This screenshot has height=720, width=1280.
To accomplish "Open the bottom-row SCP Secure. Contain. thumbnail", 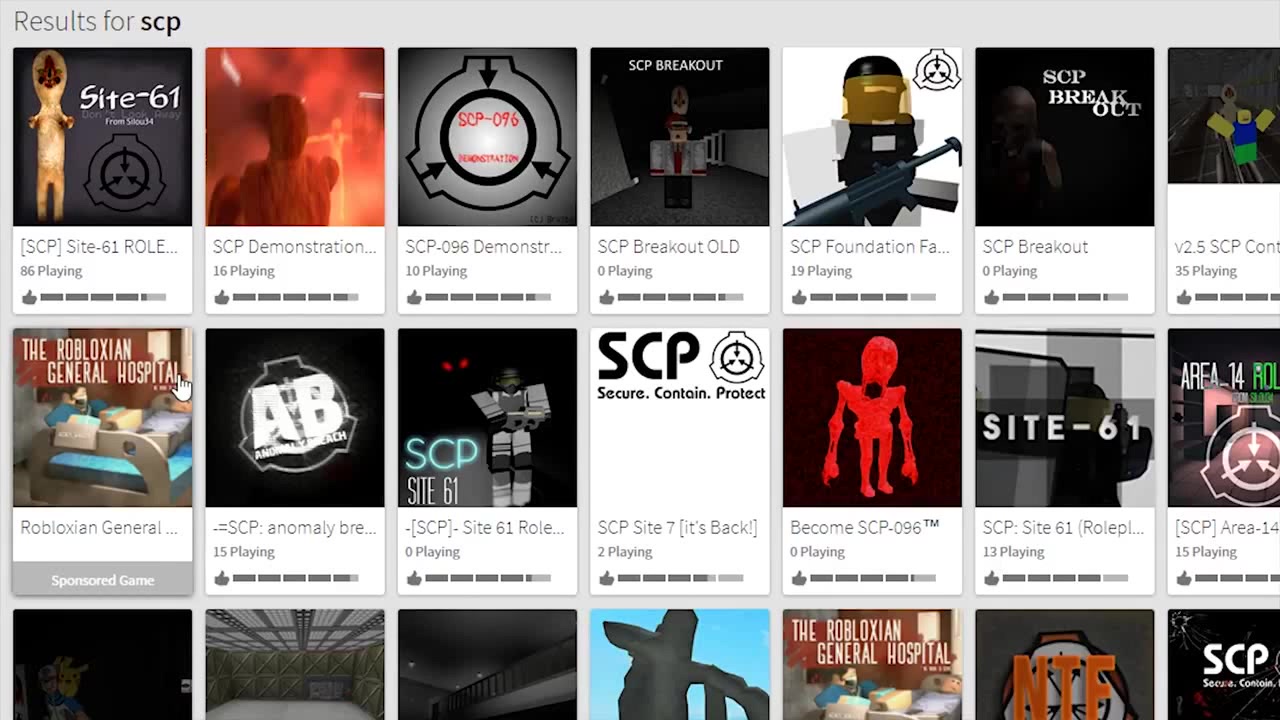I will (1224, 665).
